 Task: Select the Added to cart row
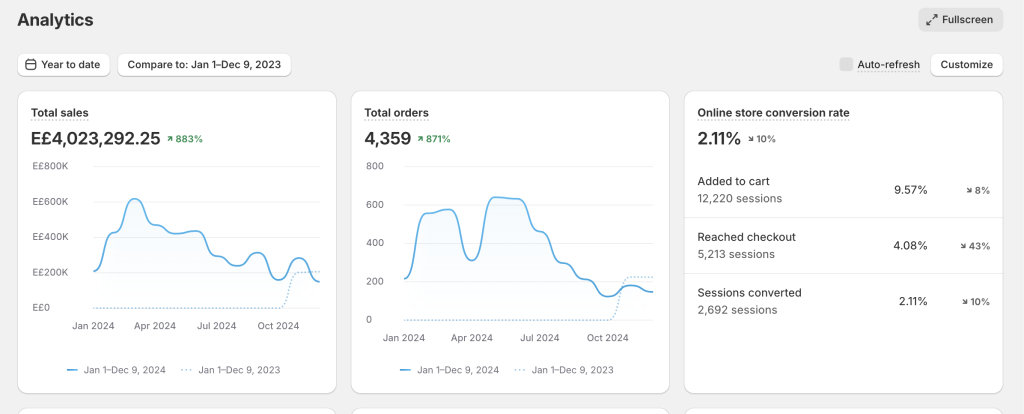pyautogui.click(x=842, y=190)
